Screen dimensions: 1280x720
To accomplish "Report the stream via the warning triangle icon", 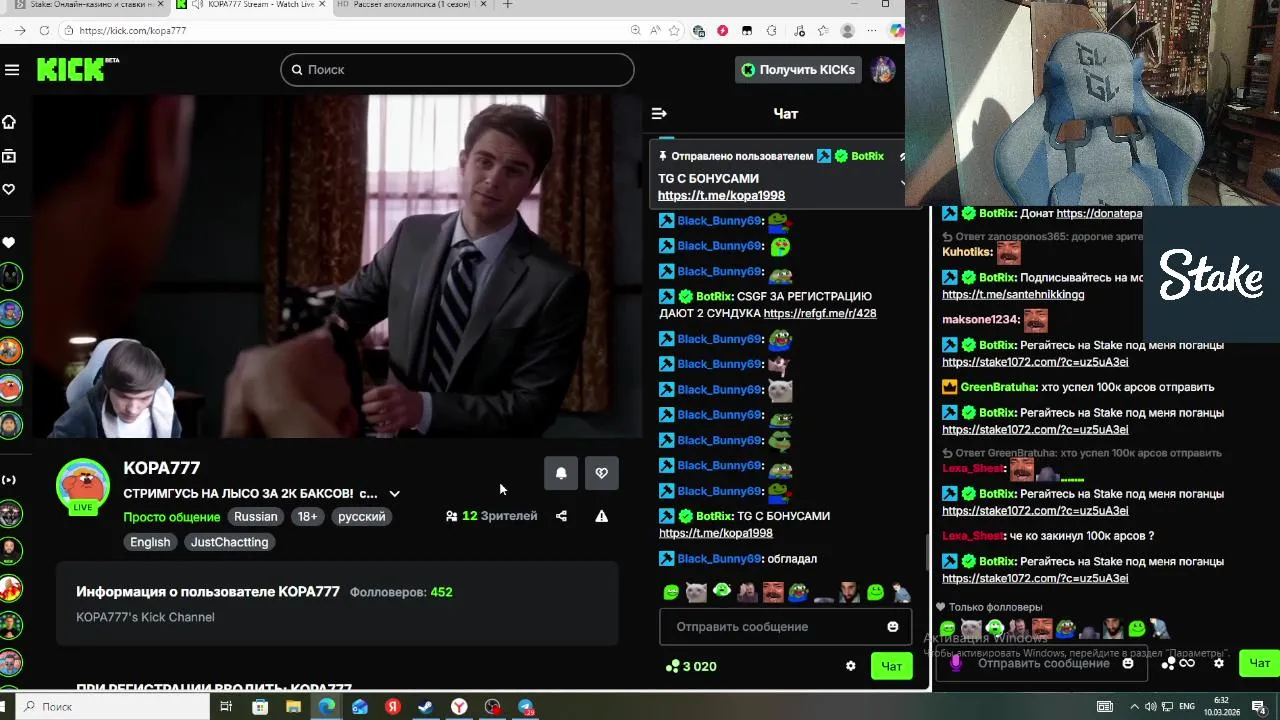I will pos(601,516).
